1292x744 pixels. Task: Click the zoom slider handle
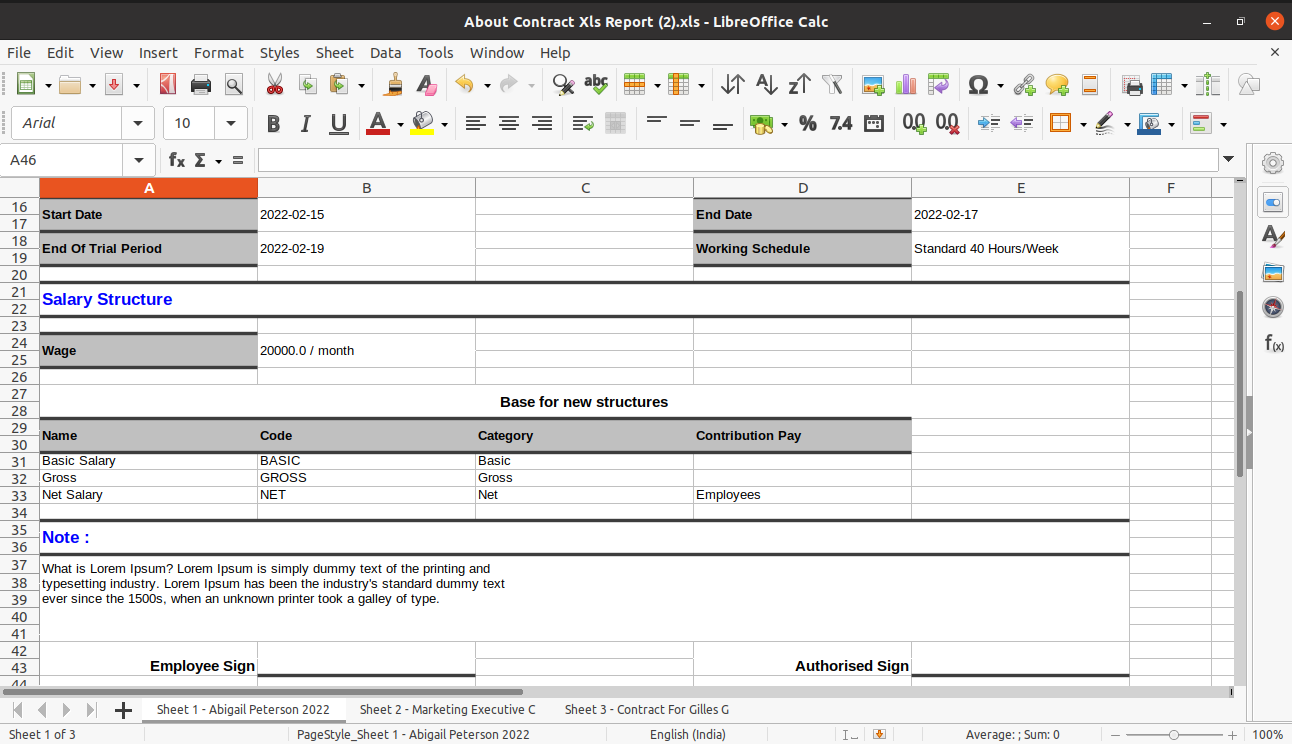pos(1174,734)
